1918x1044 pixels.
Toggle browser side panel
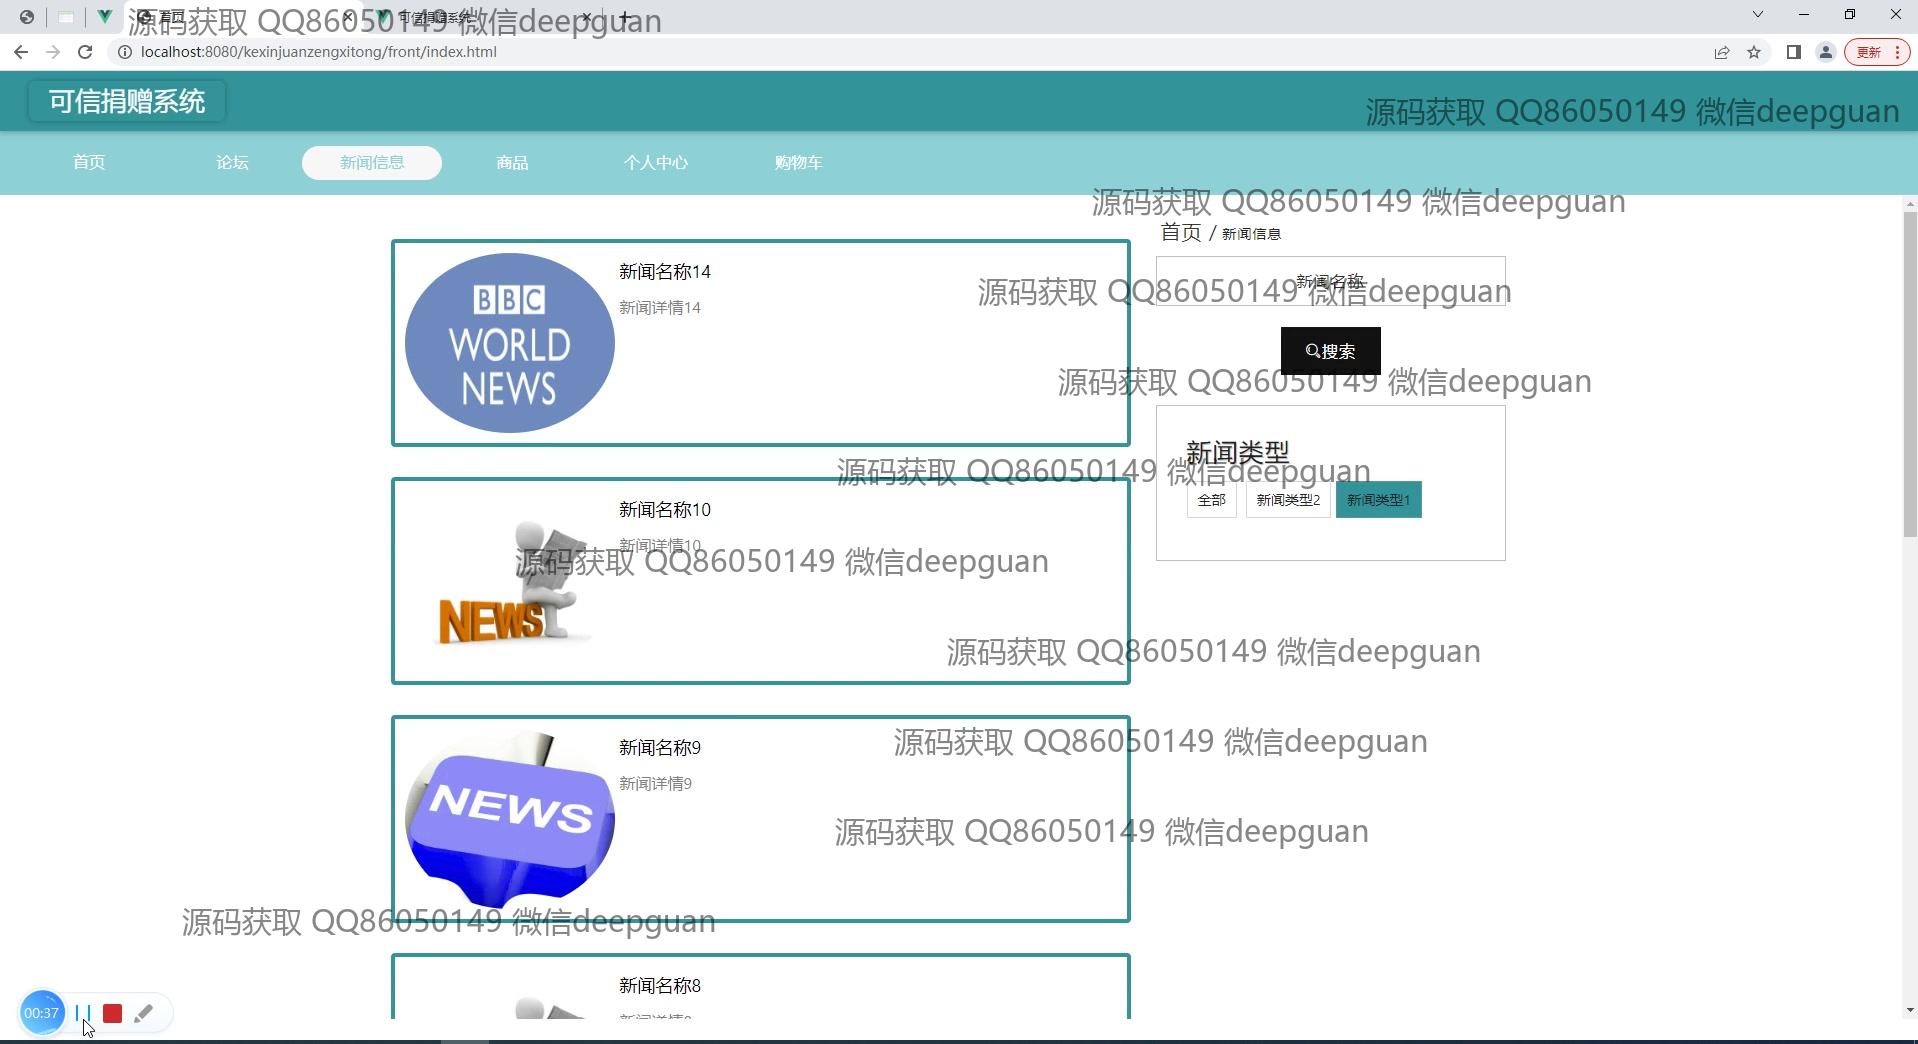coord(1794,52)
